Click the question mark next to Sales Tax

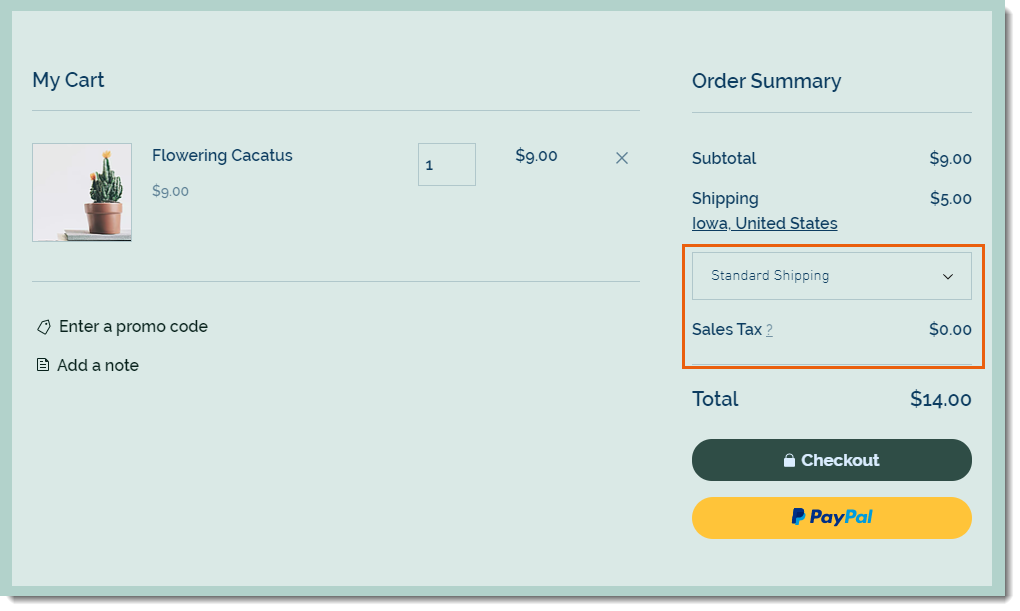coord(768,330)
